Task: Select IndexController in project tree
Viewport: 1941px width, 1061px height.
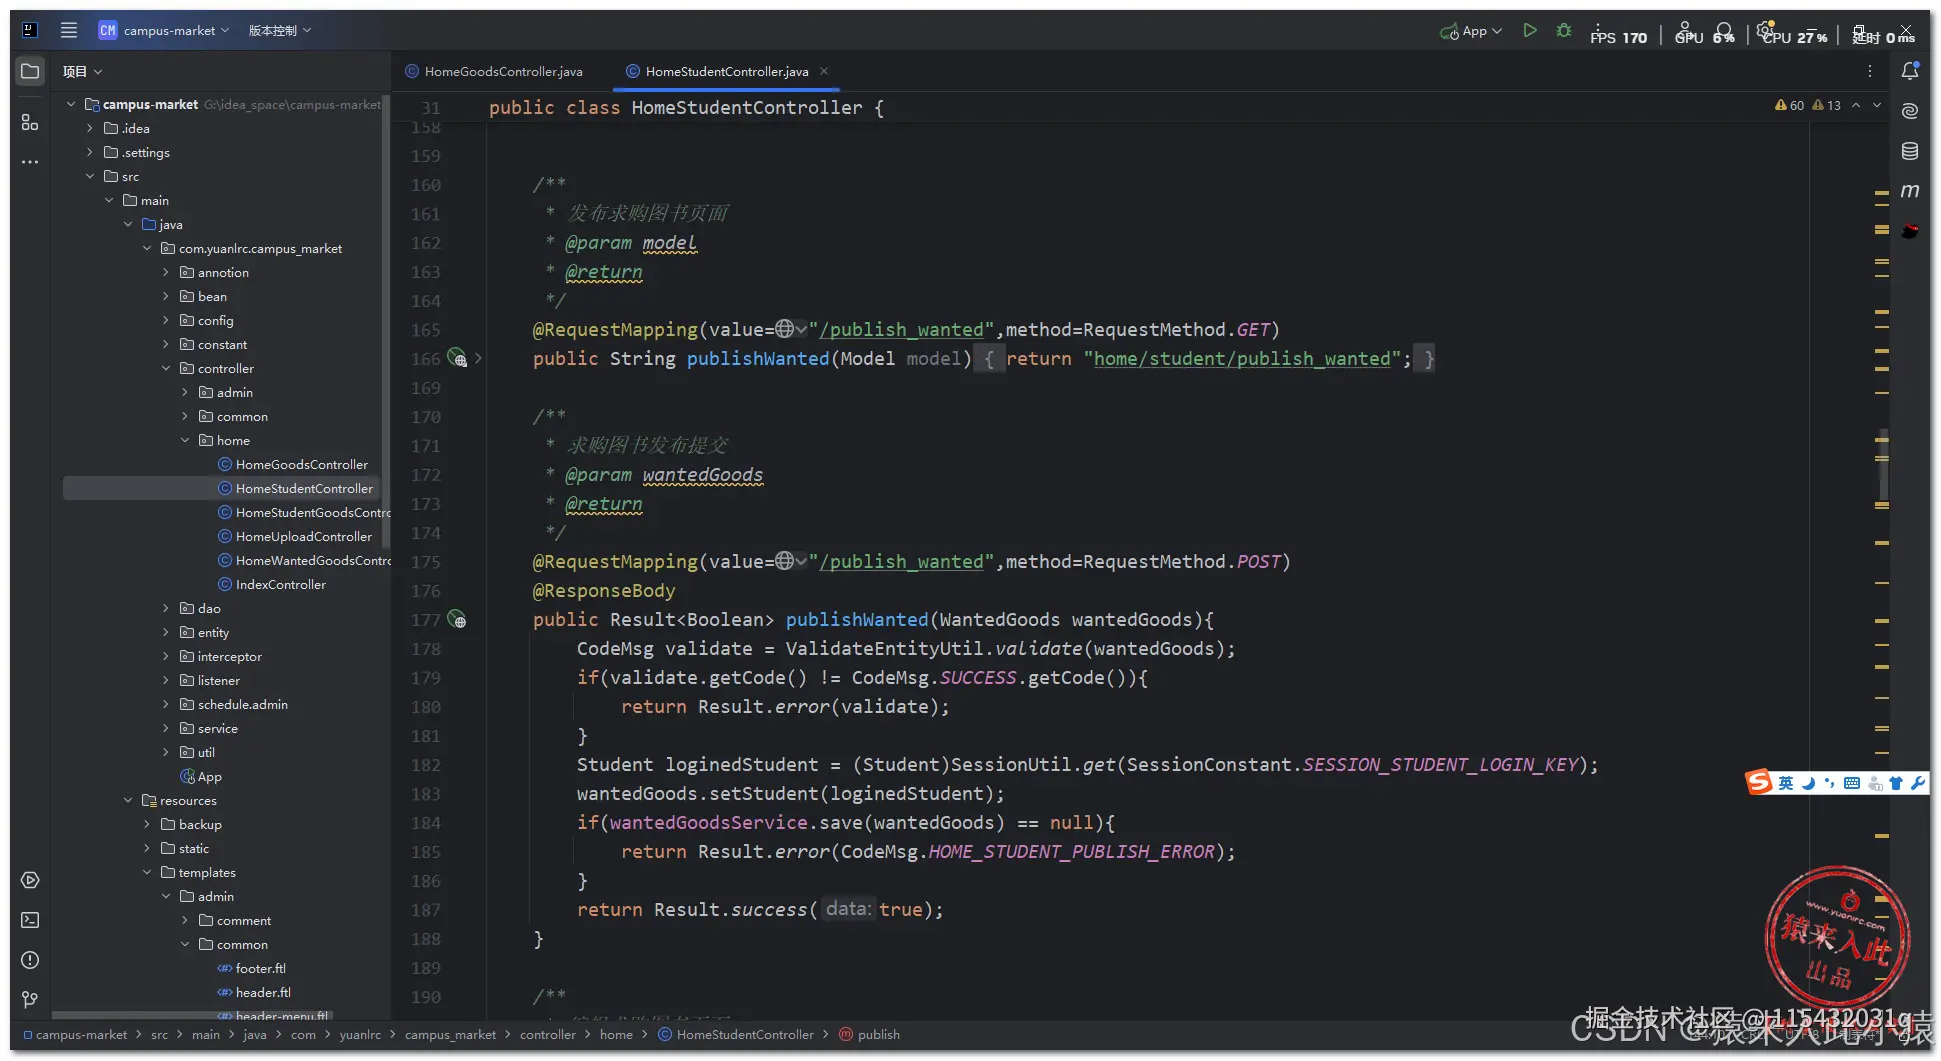Action: 281,584
